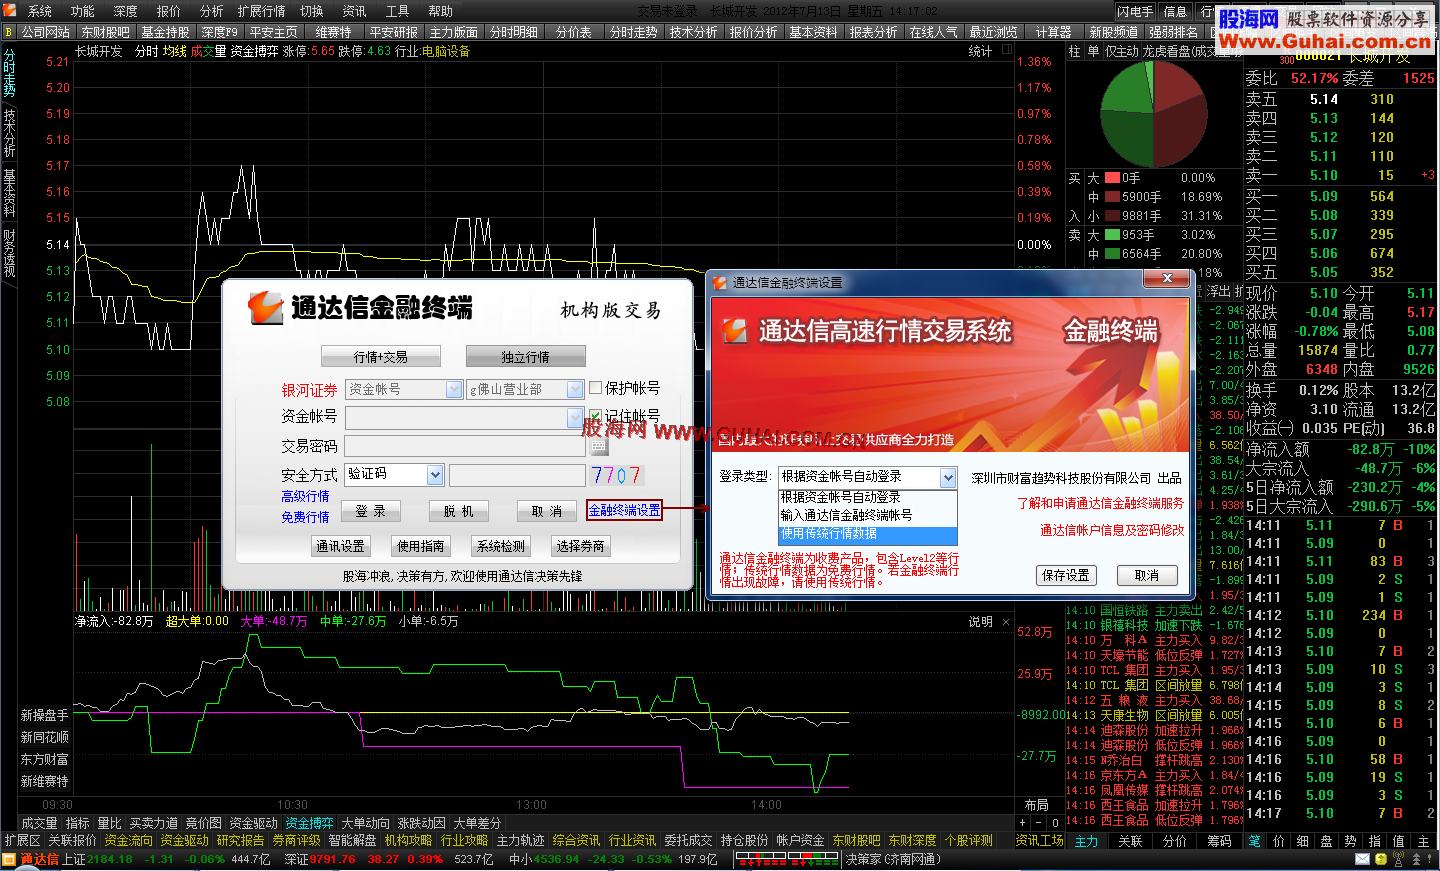Expand the 资金帐号 account number combo box
This screenshot has height=871, width=1440.
click(575, 417)
